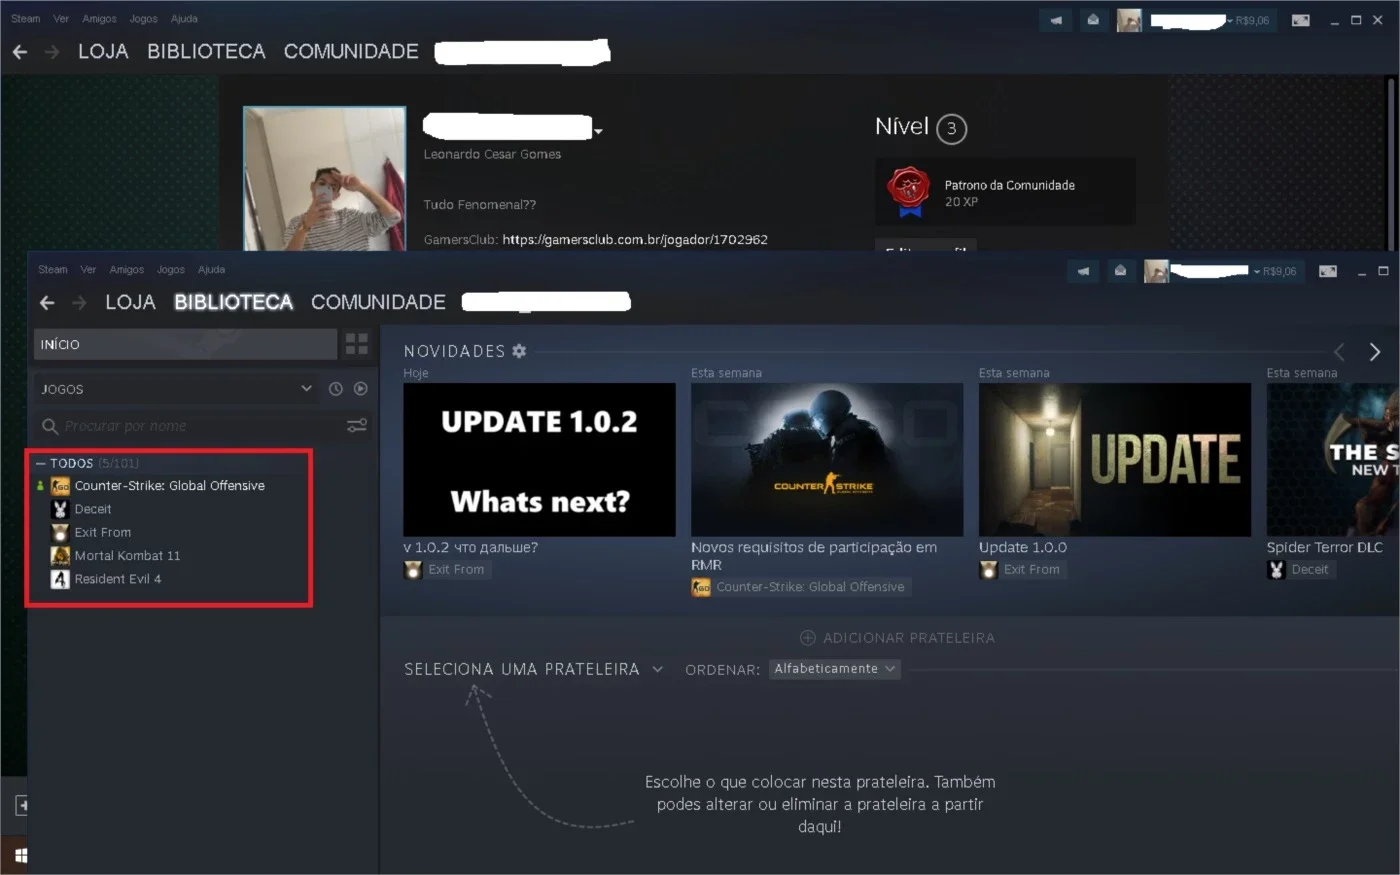Enter Big Picture mode in front window
This screenshot has height=875, width=1400.
tap(1328, 271)
